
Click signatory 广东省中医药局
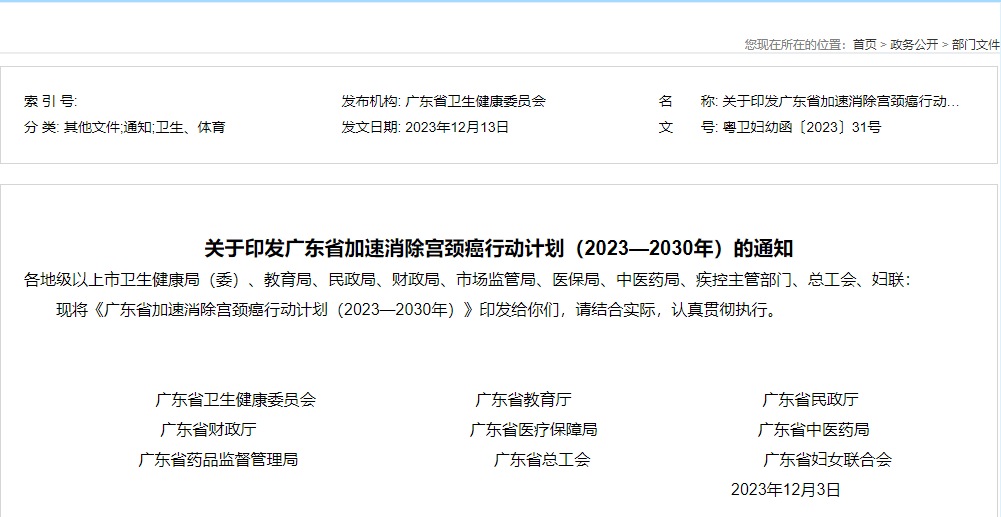click(813, 430)
